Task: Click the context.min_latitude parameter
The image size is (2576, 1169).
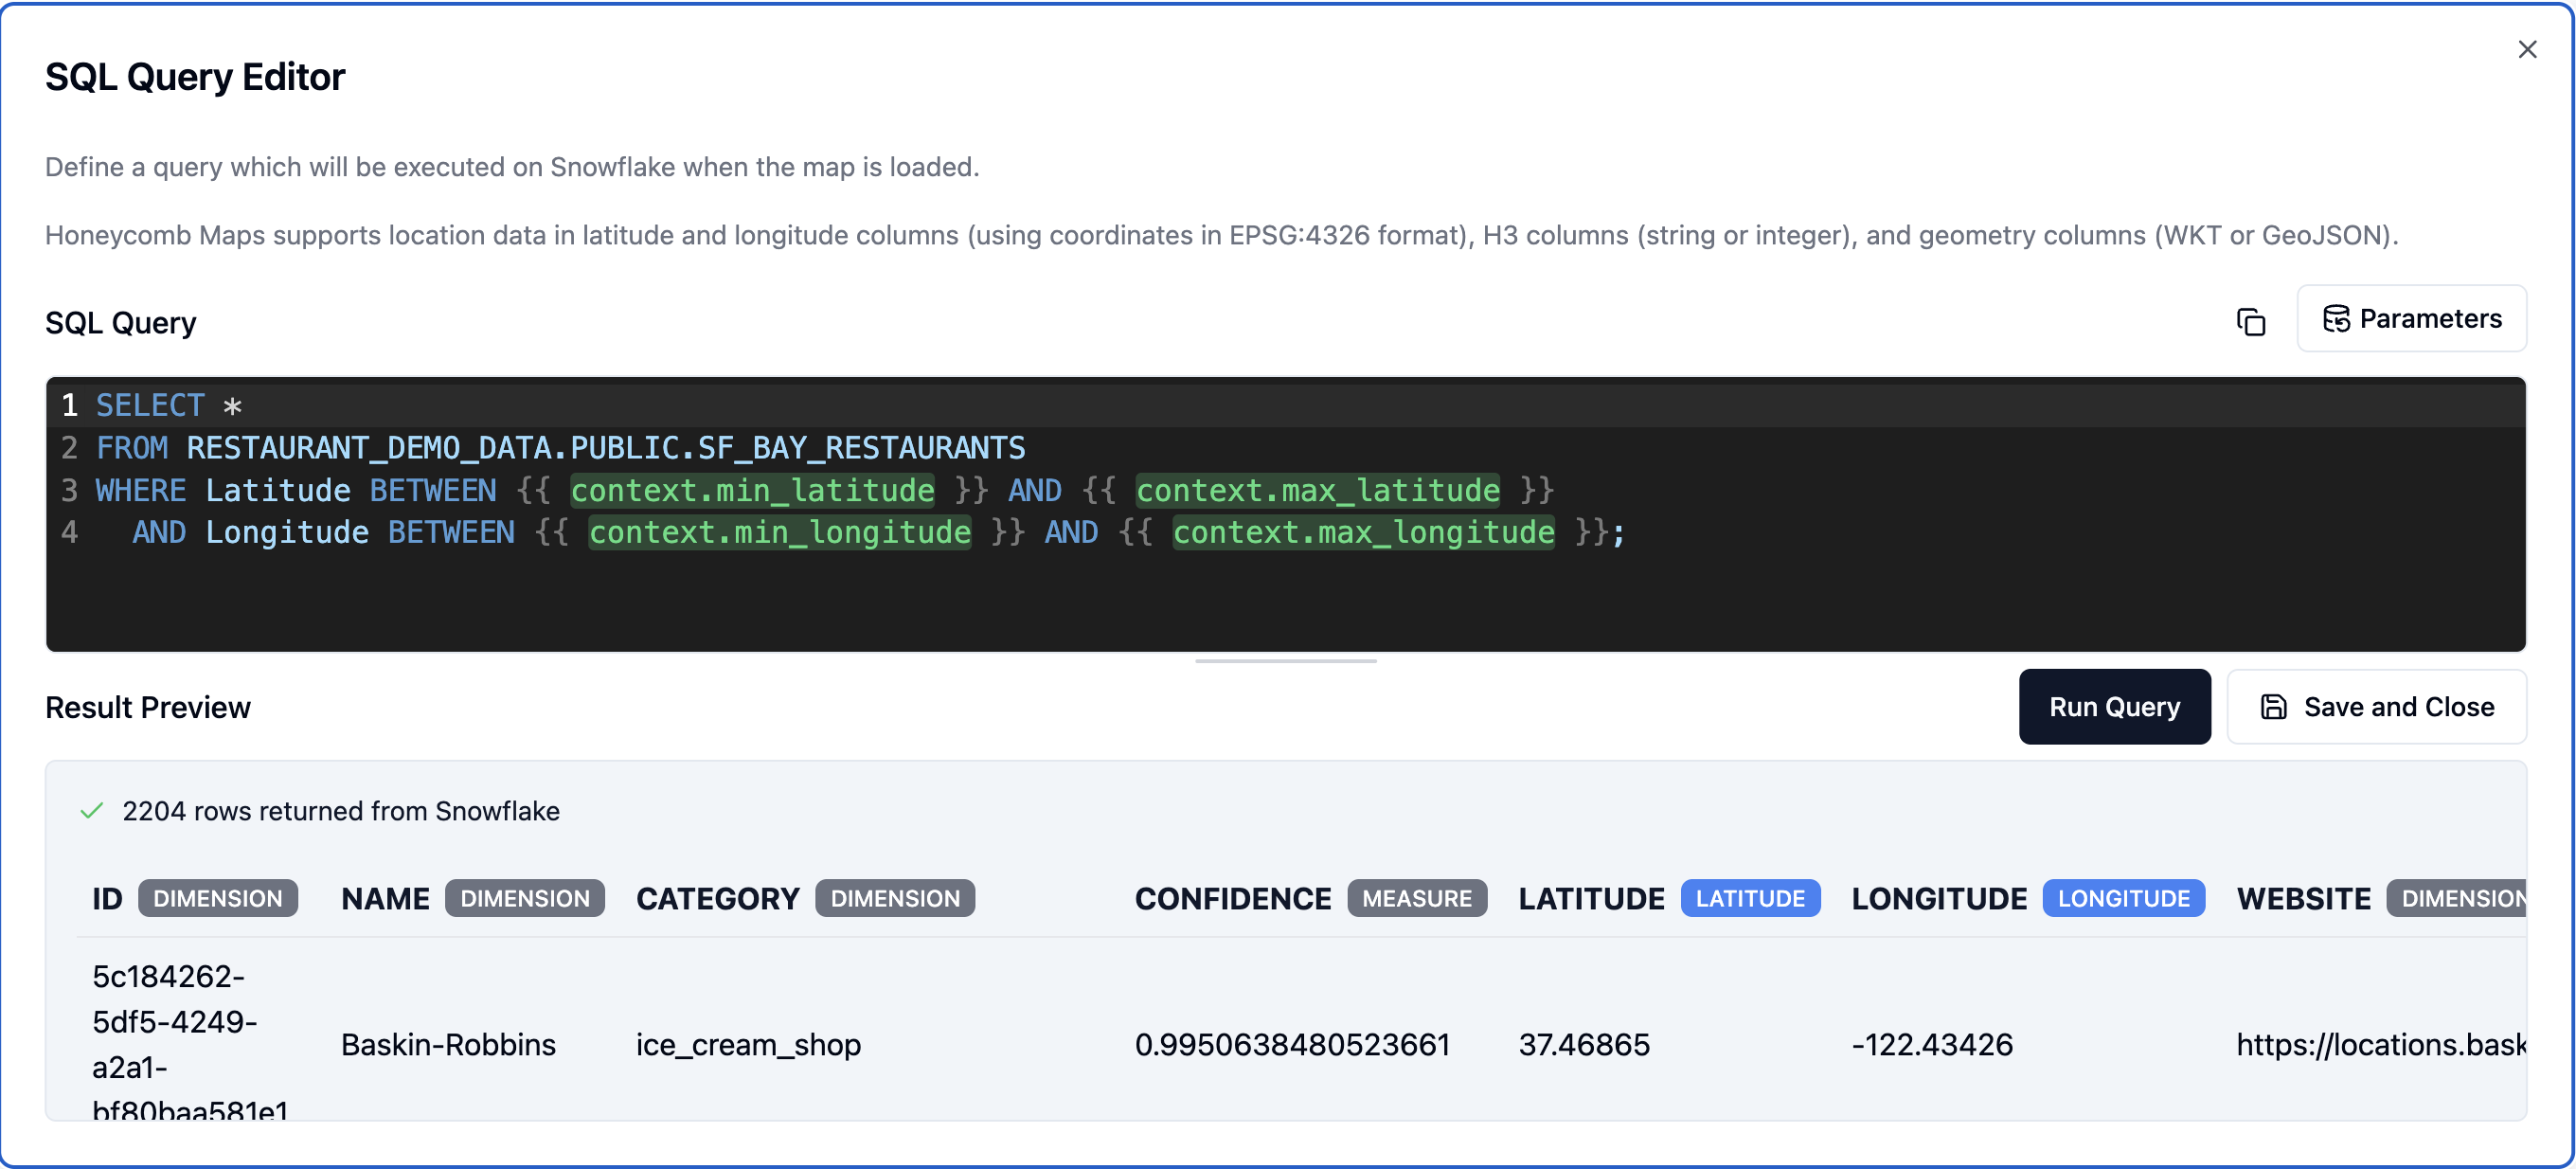Action: point(752,490)
